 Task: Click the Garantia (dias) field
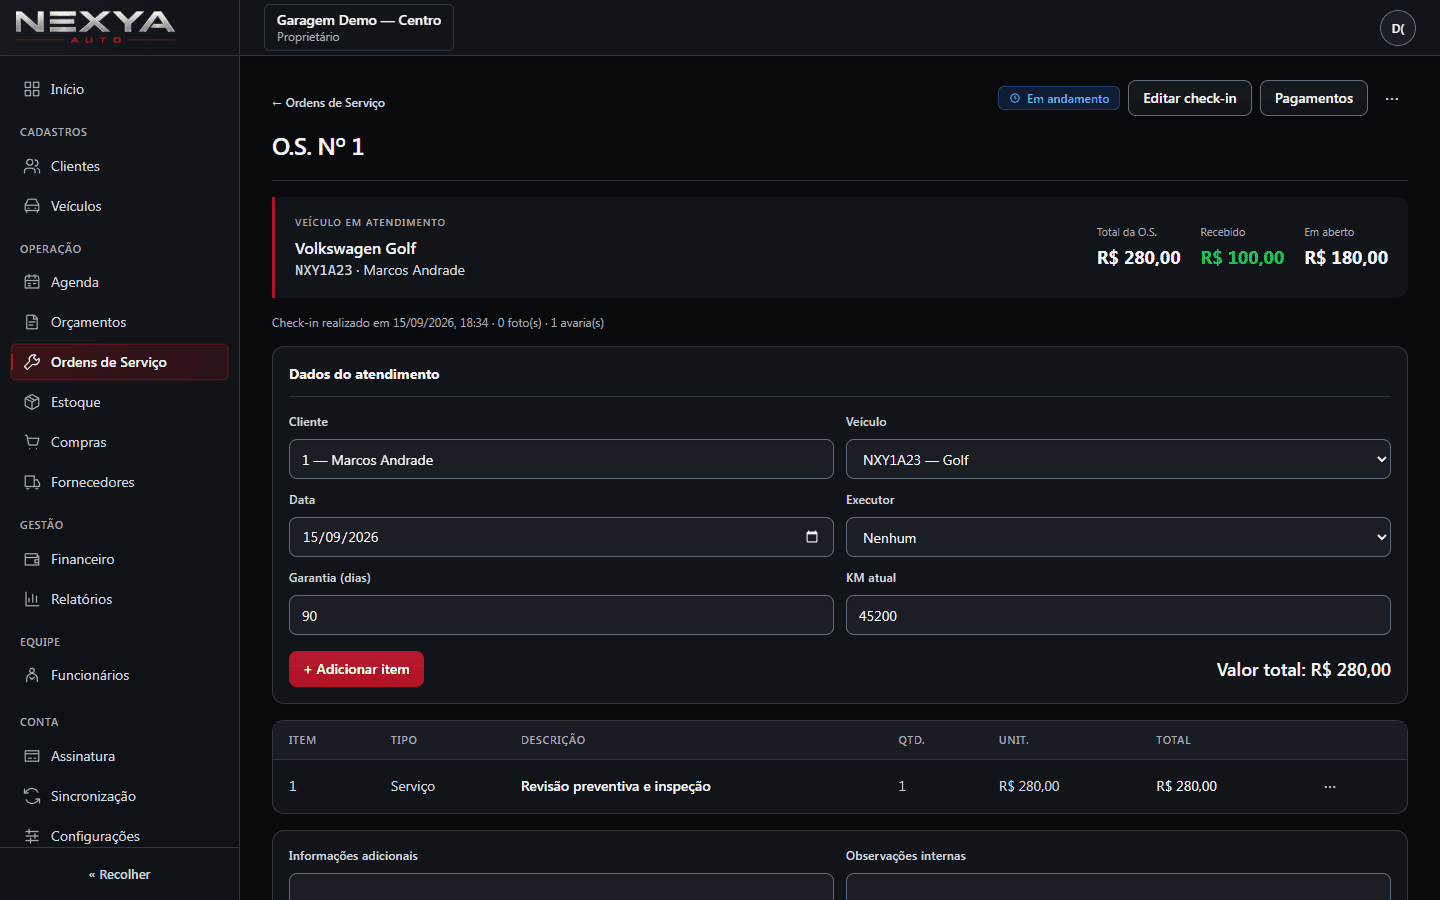(561, 615)
